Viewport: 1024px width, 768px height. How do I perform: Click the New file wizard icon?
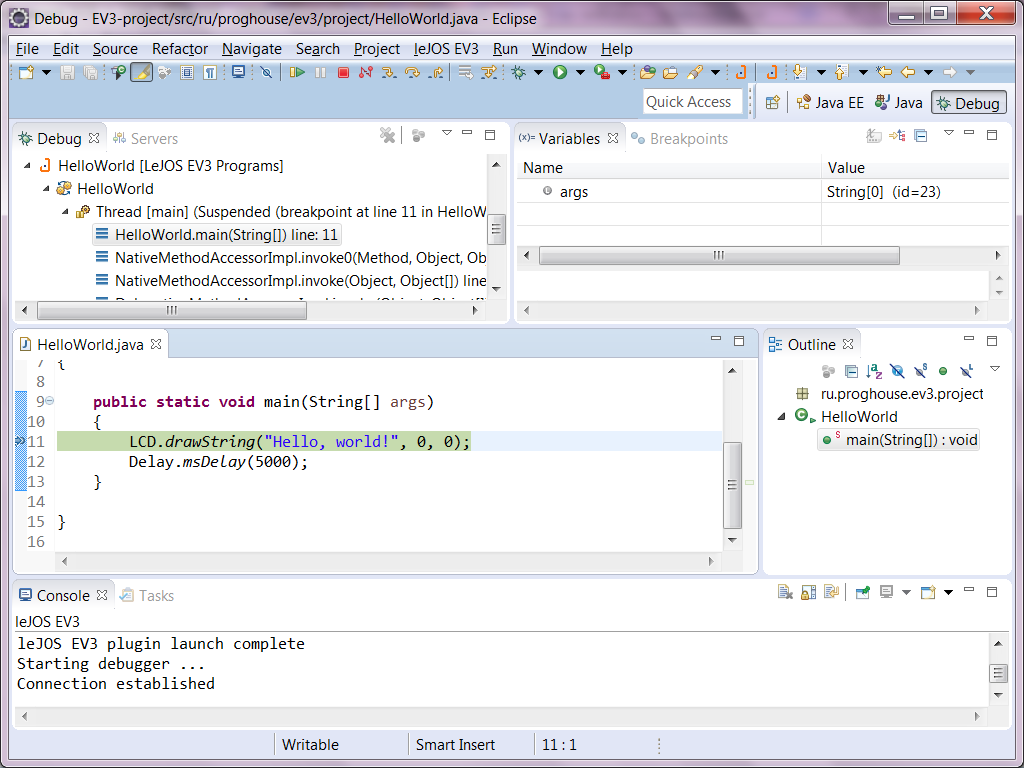[x=26, y=72]
